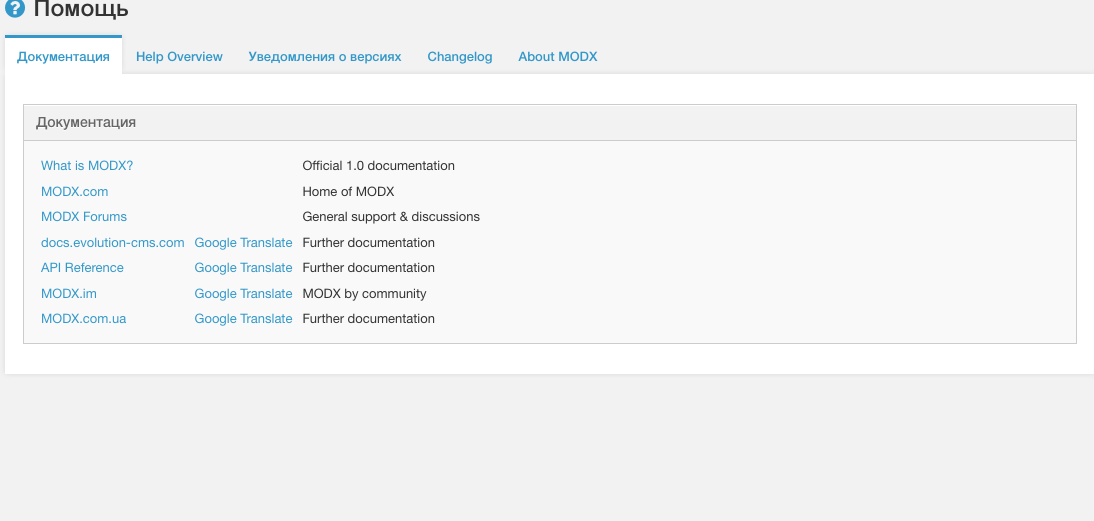Open docs.evolution-cms.com link
Viewport: 1094px width, 521px height.
click(x=113, y=243)
